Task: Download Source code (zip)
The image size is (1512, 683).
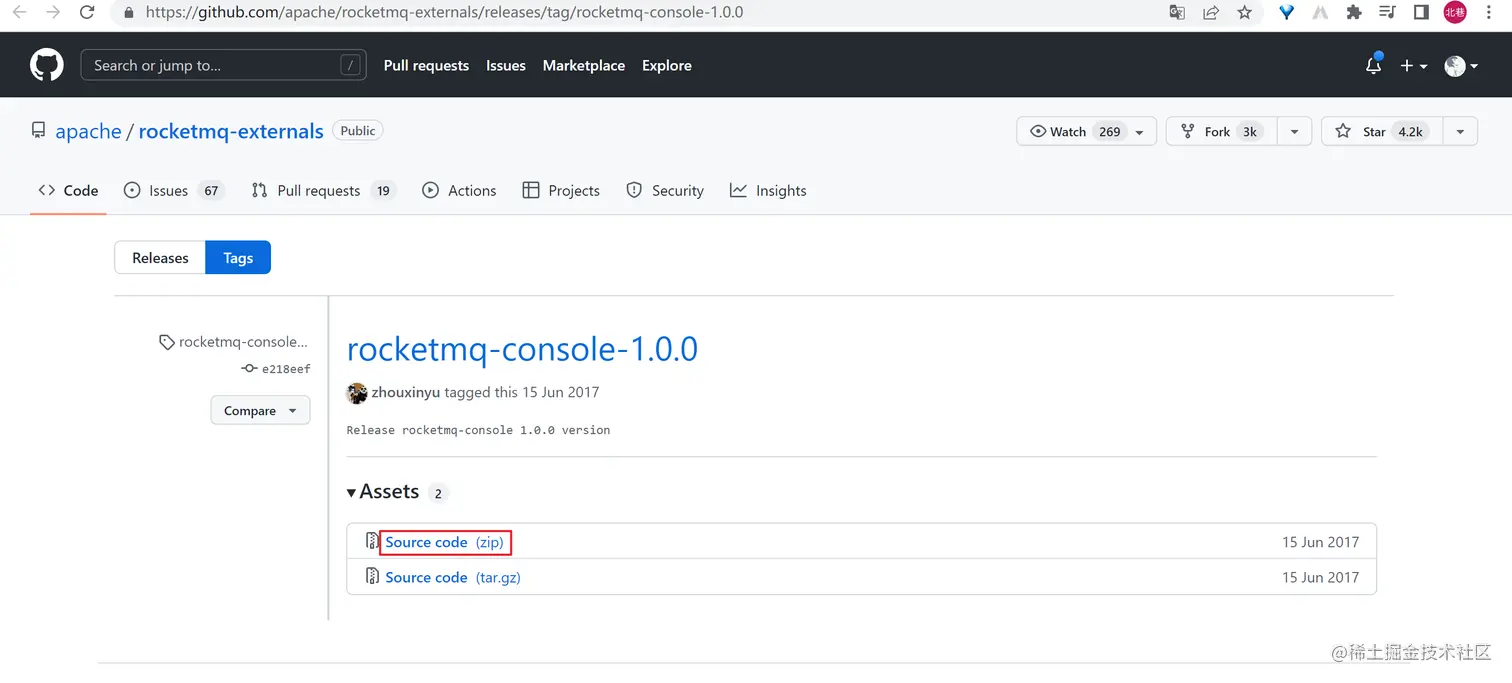Action: 444,542
